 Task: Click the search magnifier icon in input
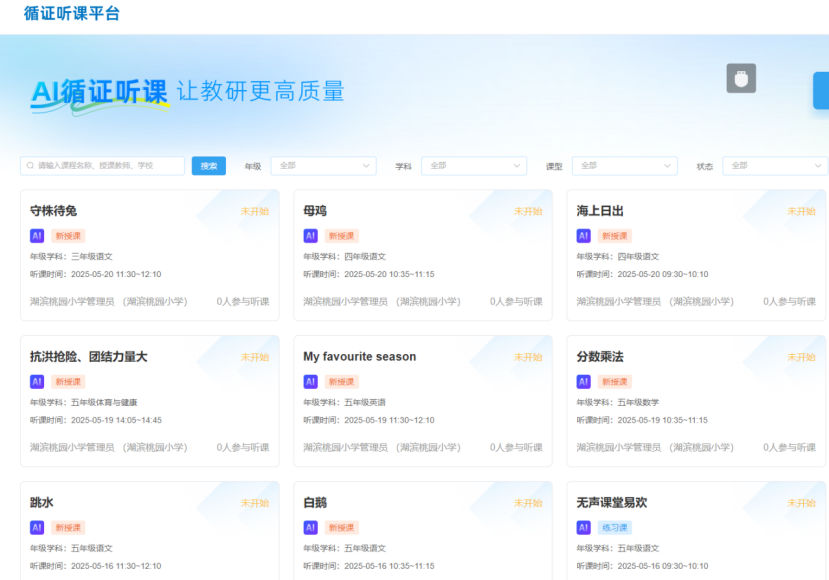click(30, 165)
